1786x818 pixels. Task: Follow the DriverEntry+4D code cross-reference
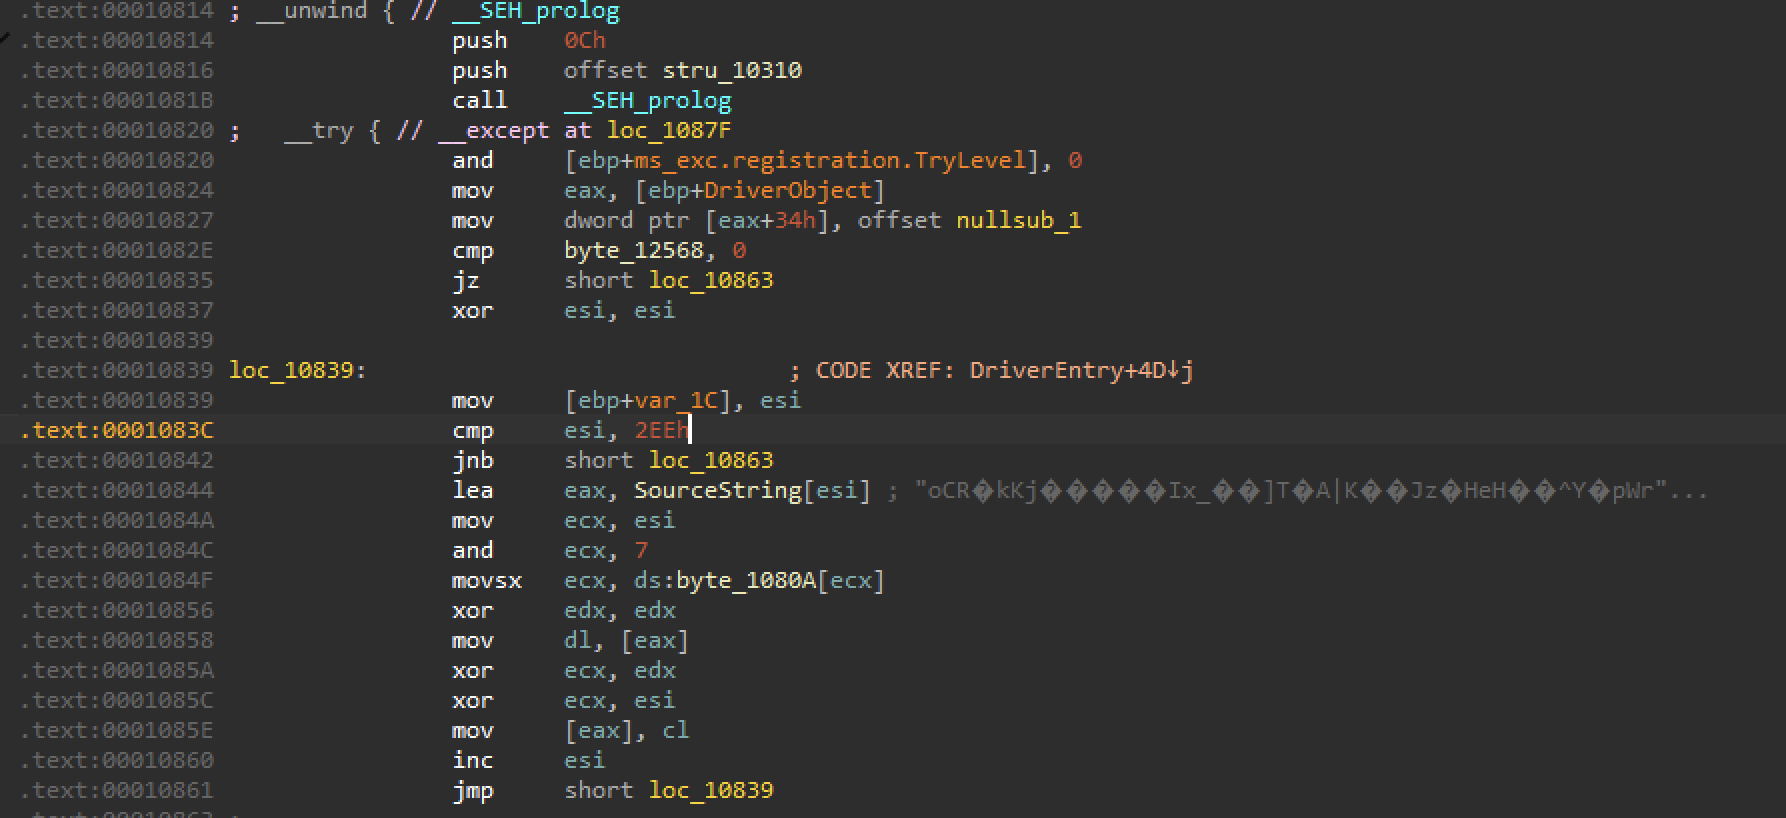tap(1081, 370)
